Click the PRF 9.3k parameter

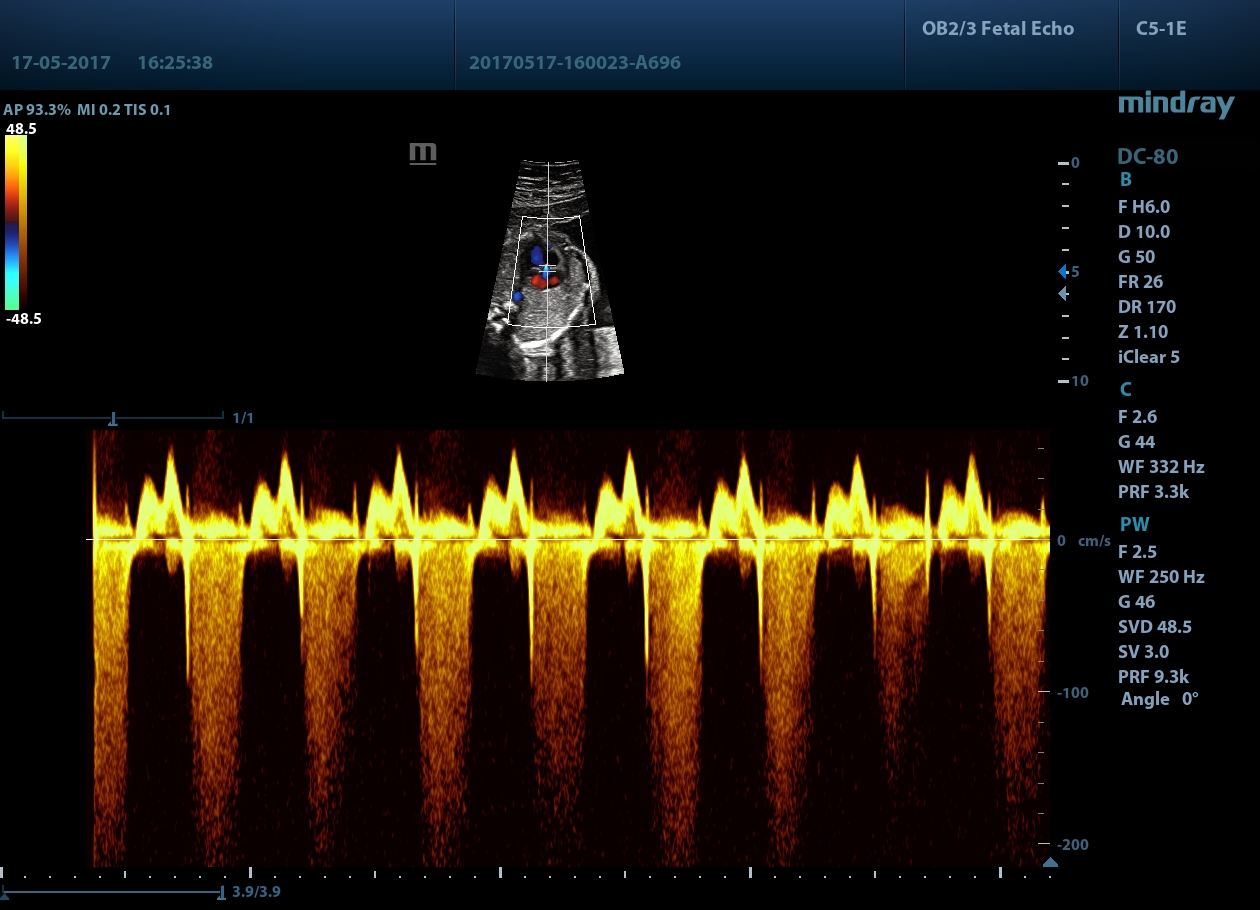pyautogui.click(x=1153, y=676)
